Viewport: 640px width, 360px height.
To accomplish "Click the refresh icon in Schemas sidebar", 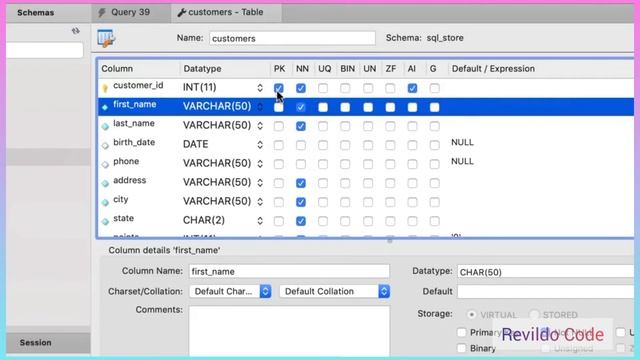I will coord(76,31).
